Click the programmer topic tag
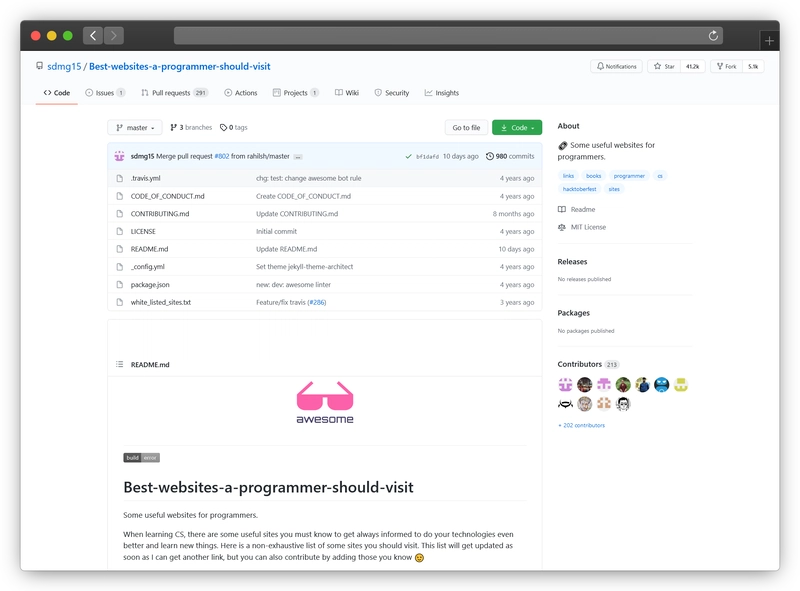The height and width of the screenshot is (591, 800). pos(629,176)
